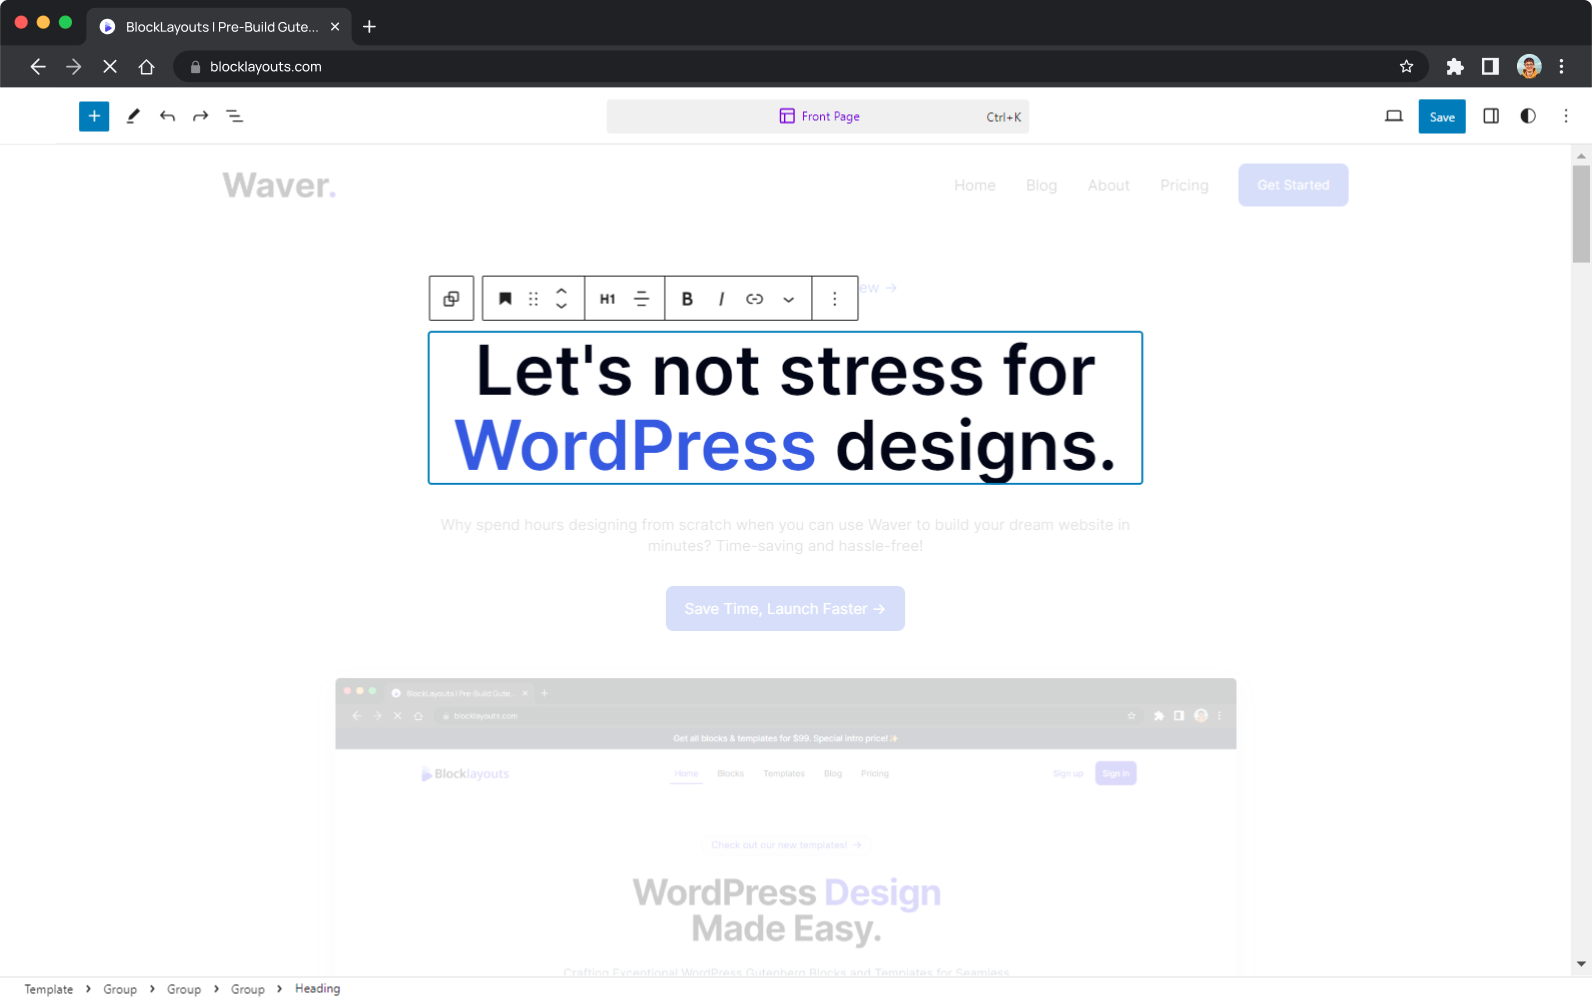The height and width of the screenshot is (1000, 1593).
Task: Click the Undo arrow in editor toolbar
Action: click(x=167, y=116)
